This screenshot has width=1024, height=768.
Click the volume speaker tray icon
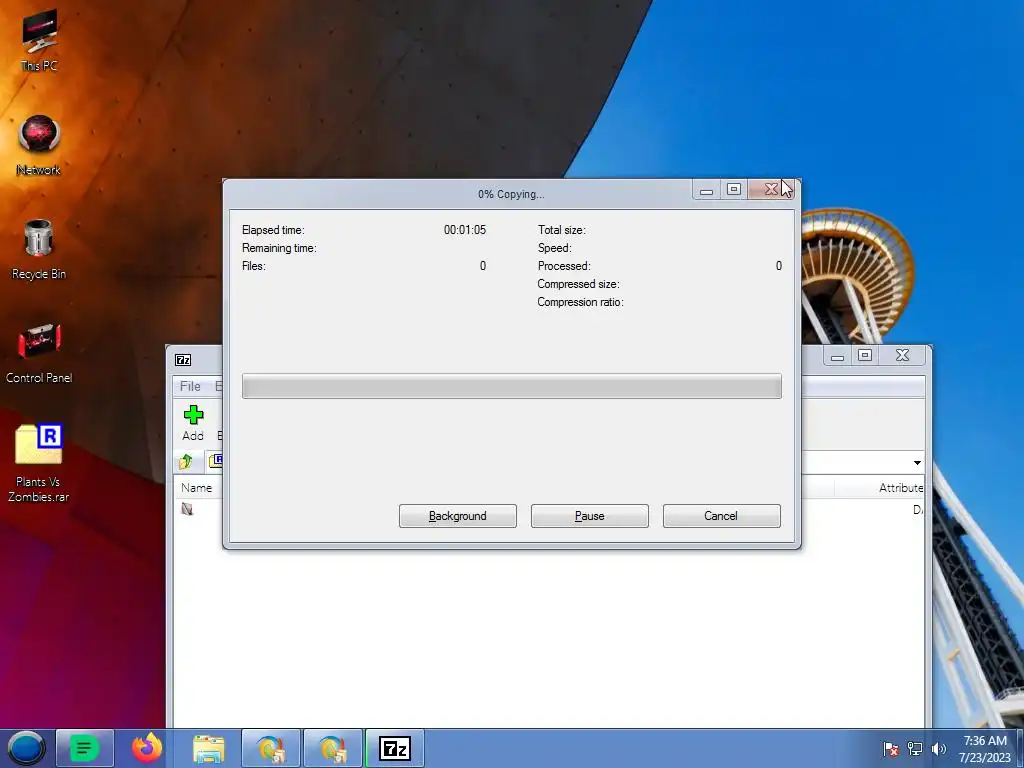click(938, 749)
